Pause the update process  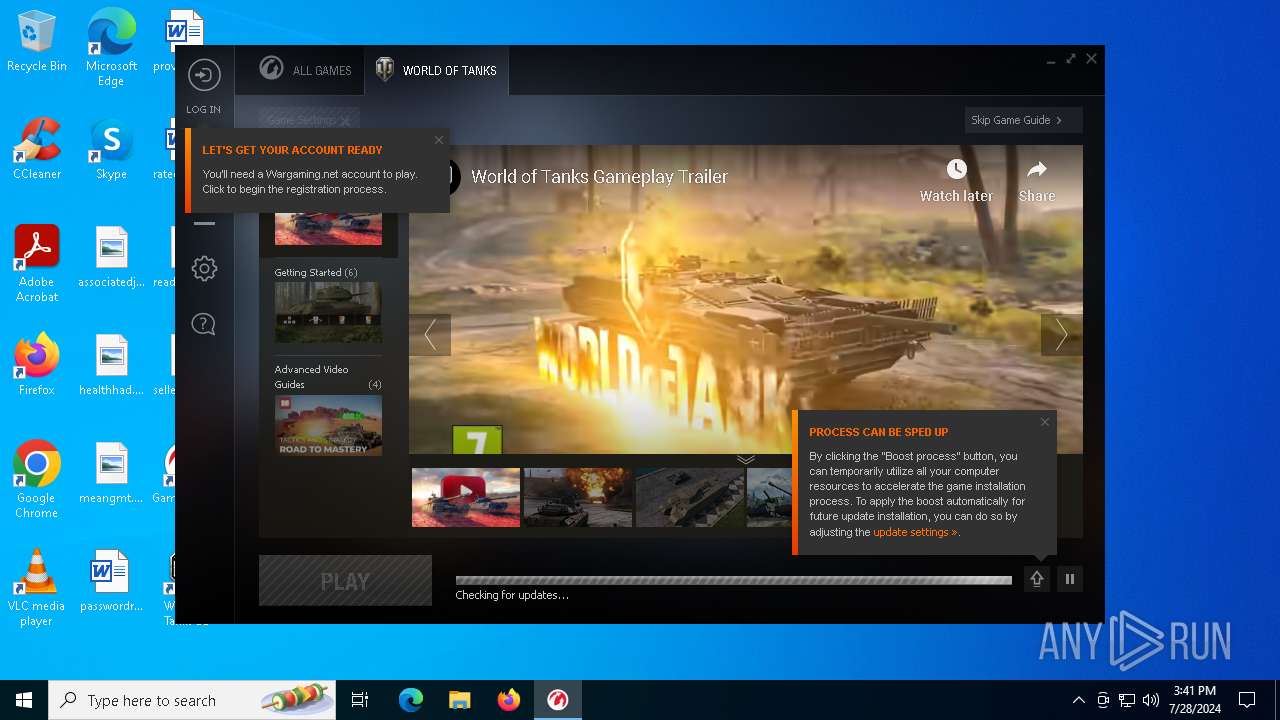coord(1070,579)
